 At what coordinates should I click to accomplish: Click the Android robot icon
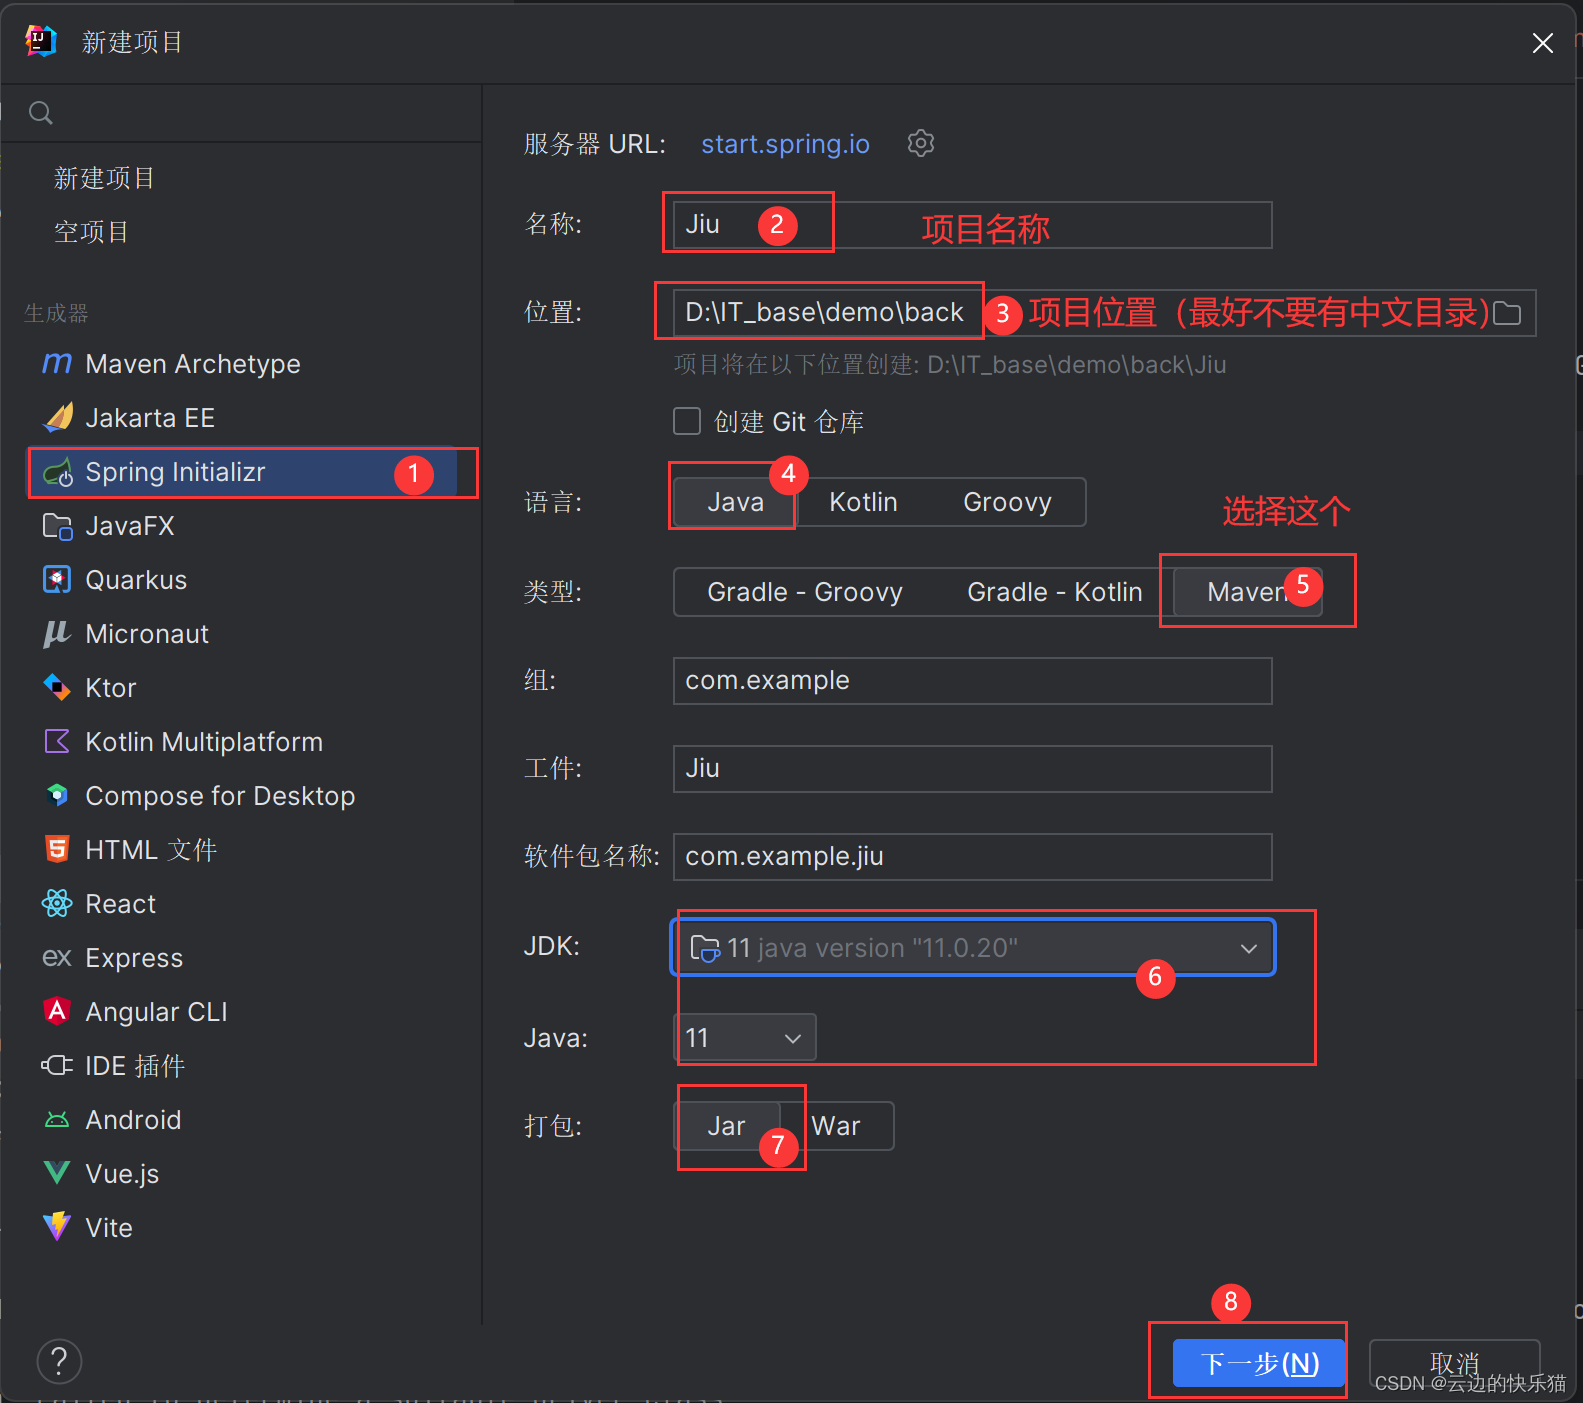point(57,1120)
